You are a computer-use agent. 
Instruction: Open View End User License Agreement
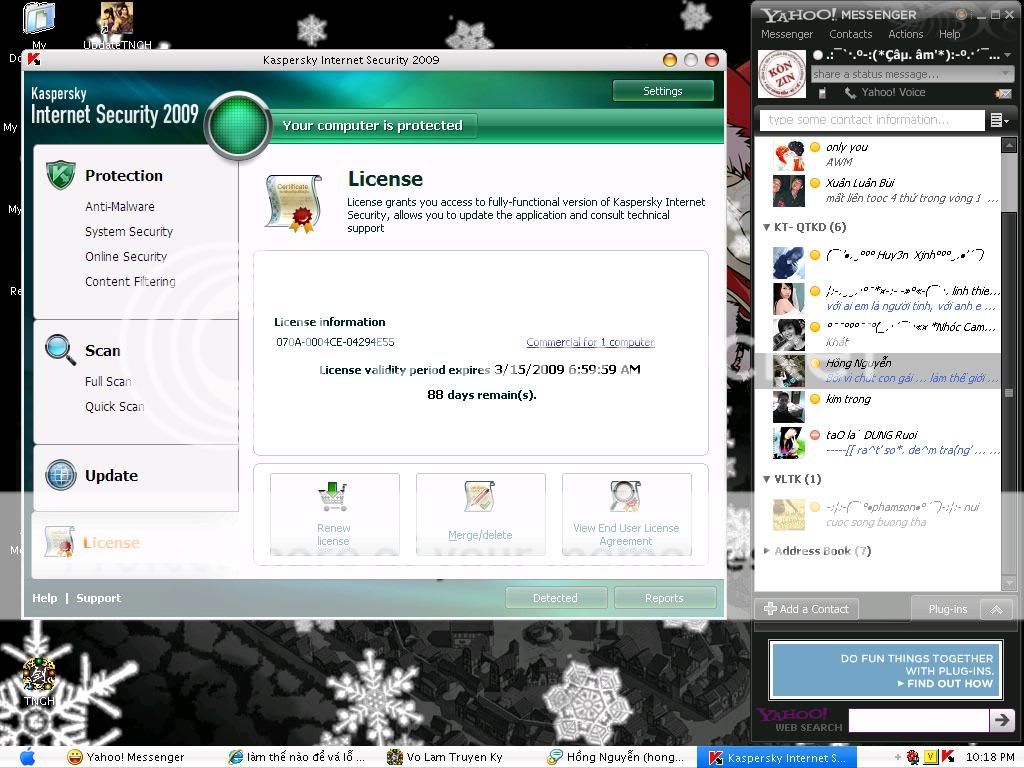(x=626, y=515)
